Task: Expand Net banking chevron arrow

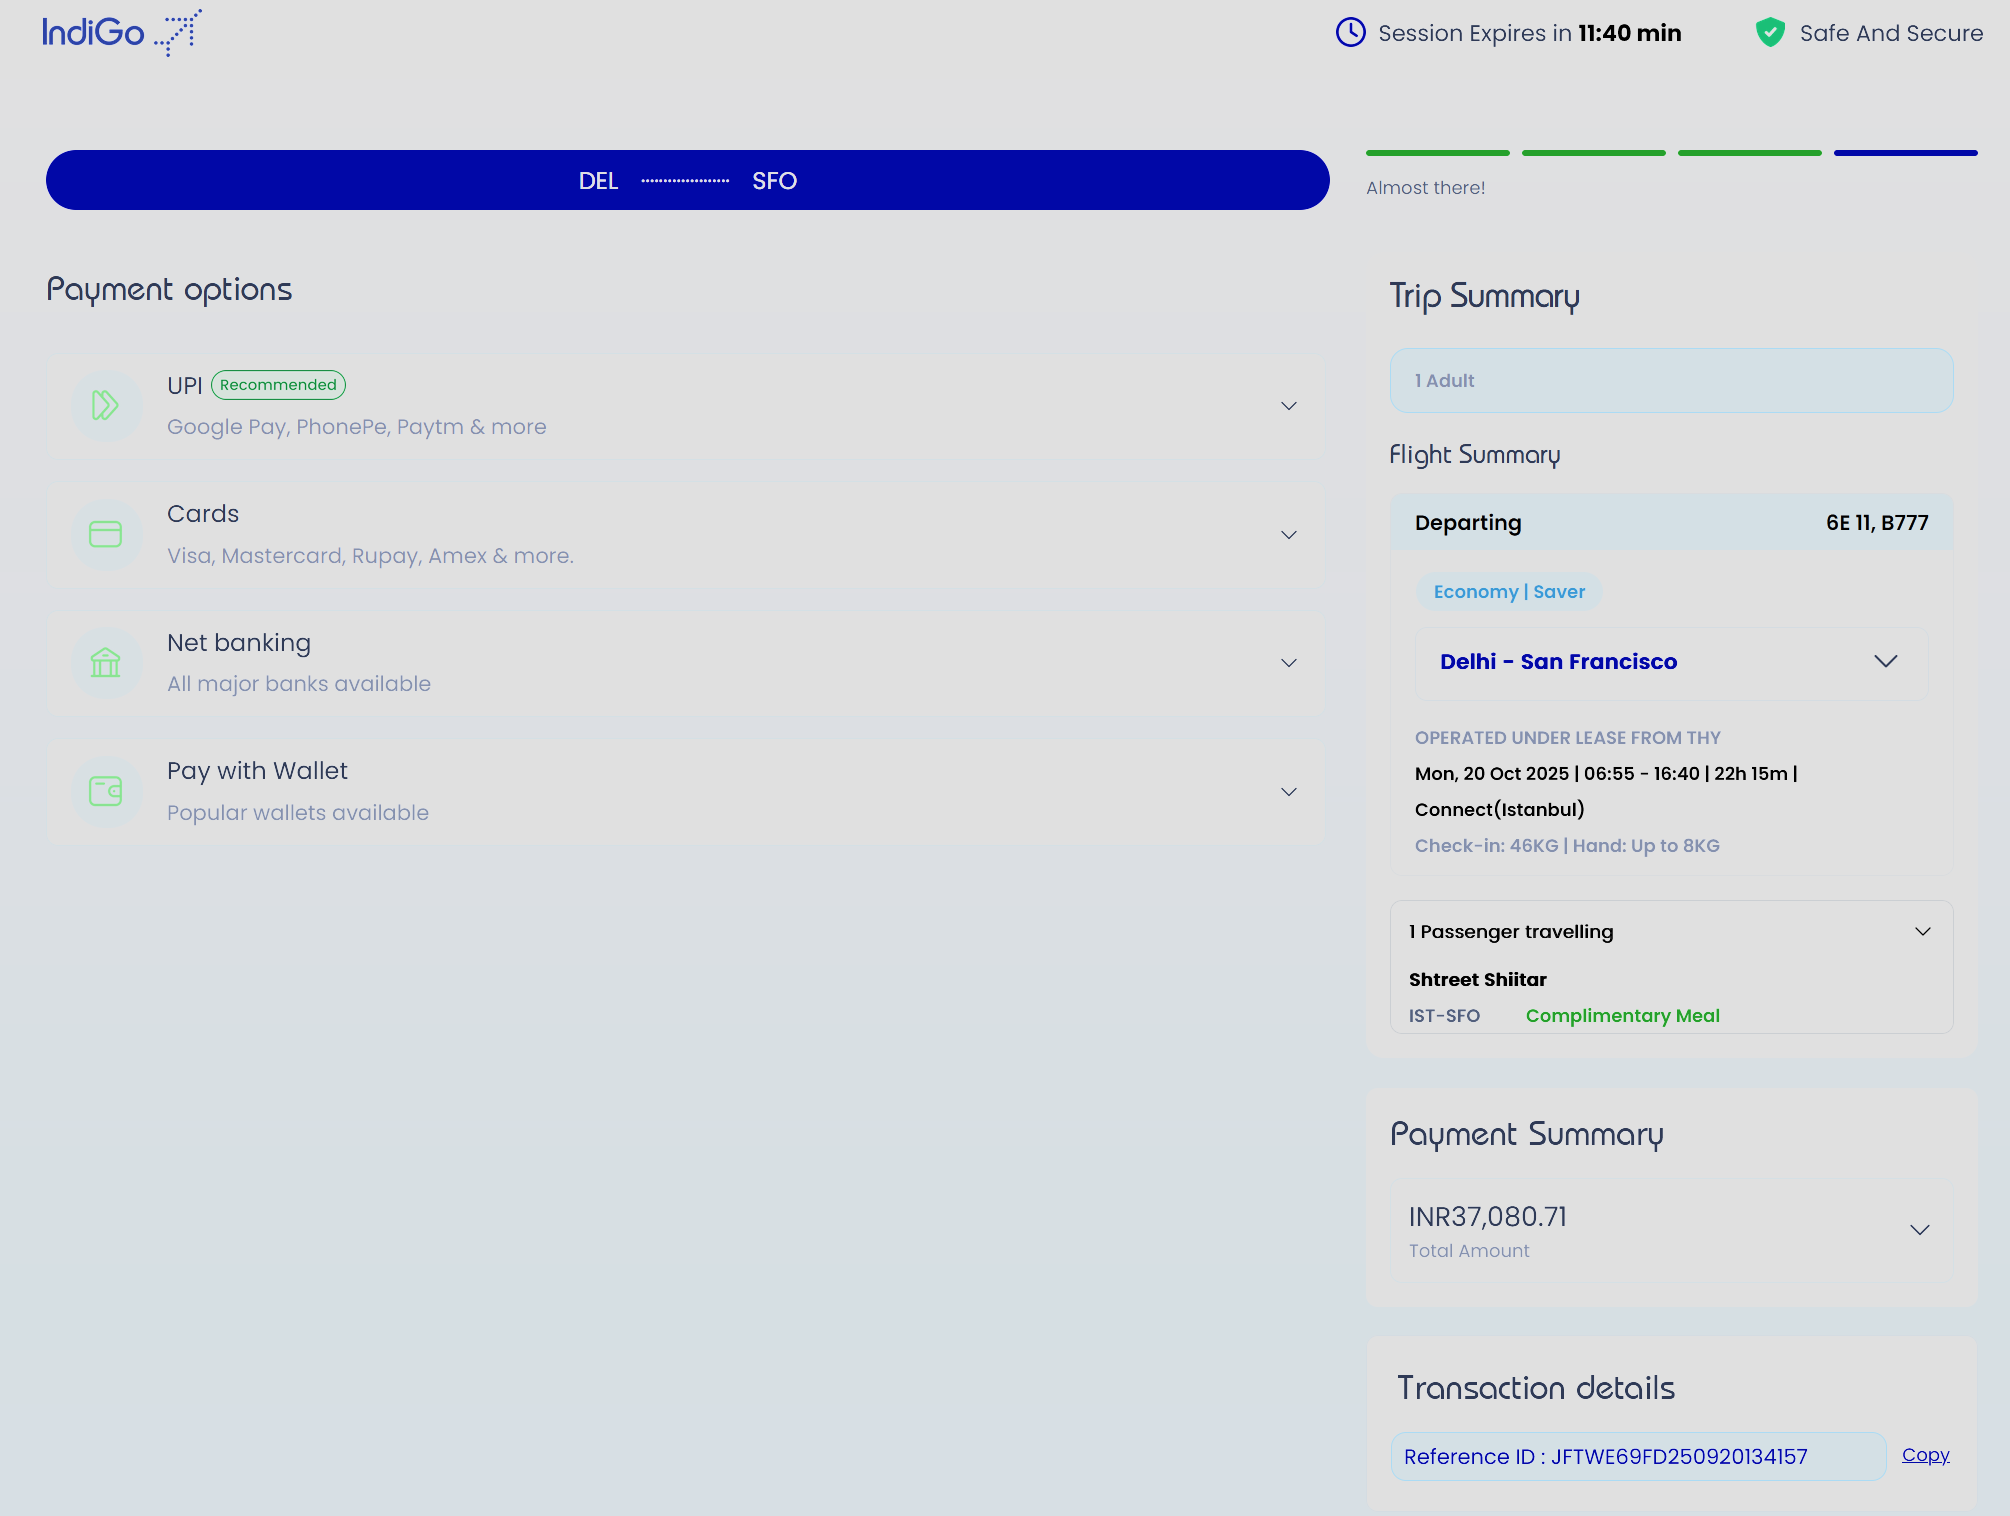Action: pyautogui.click(x=1288, y=663)
